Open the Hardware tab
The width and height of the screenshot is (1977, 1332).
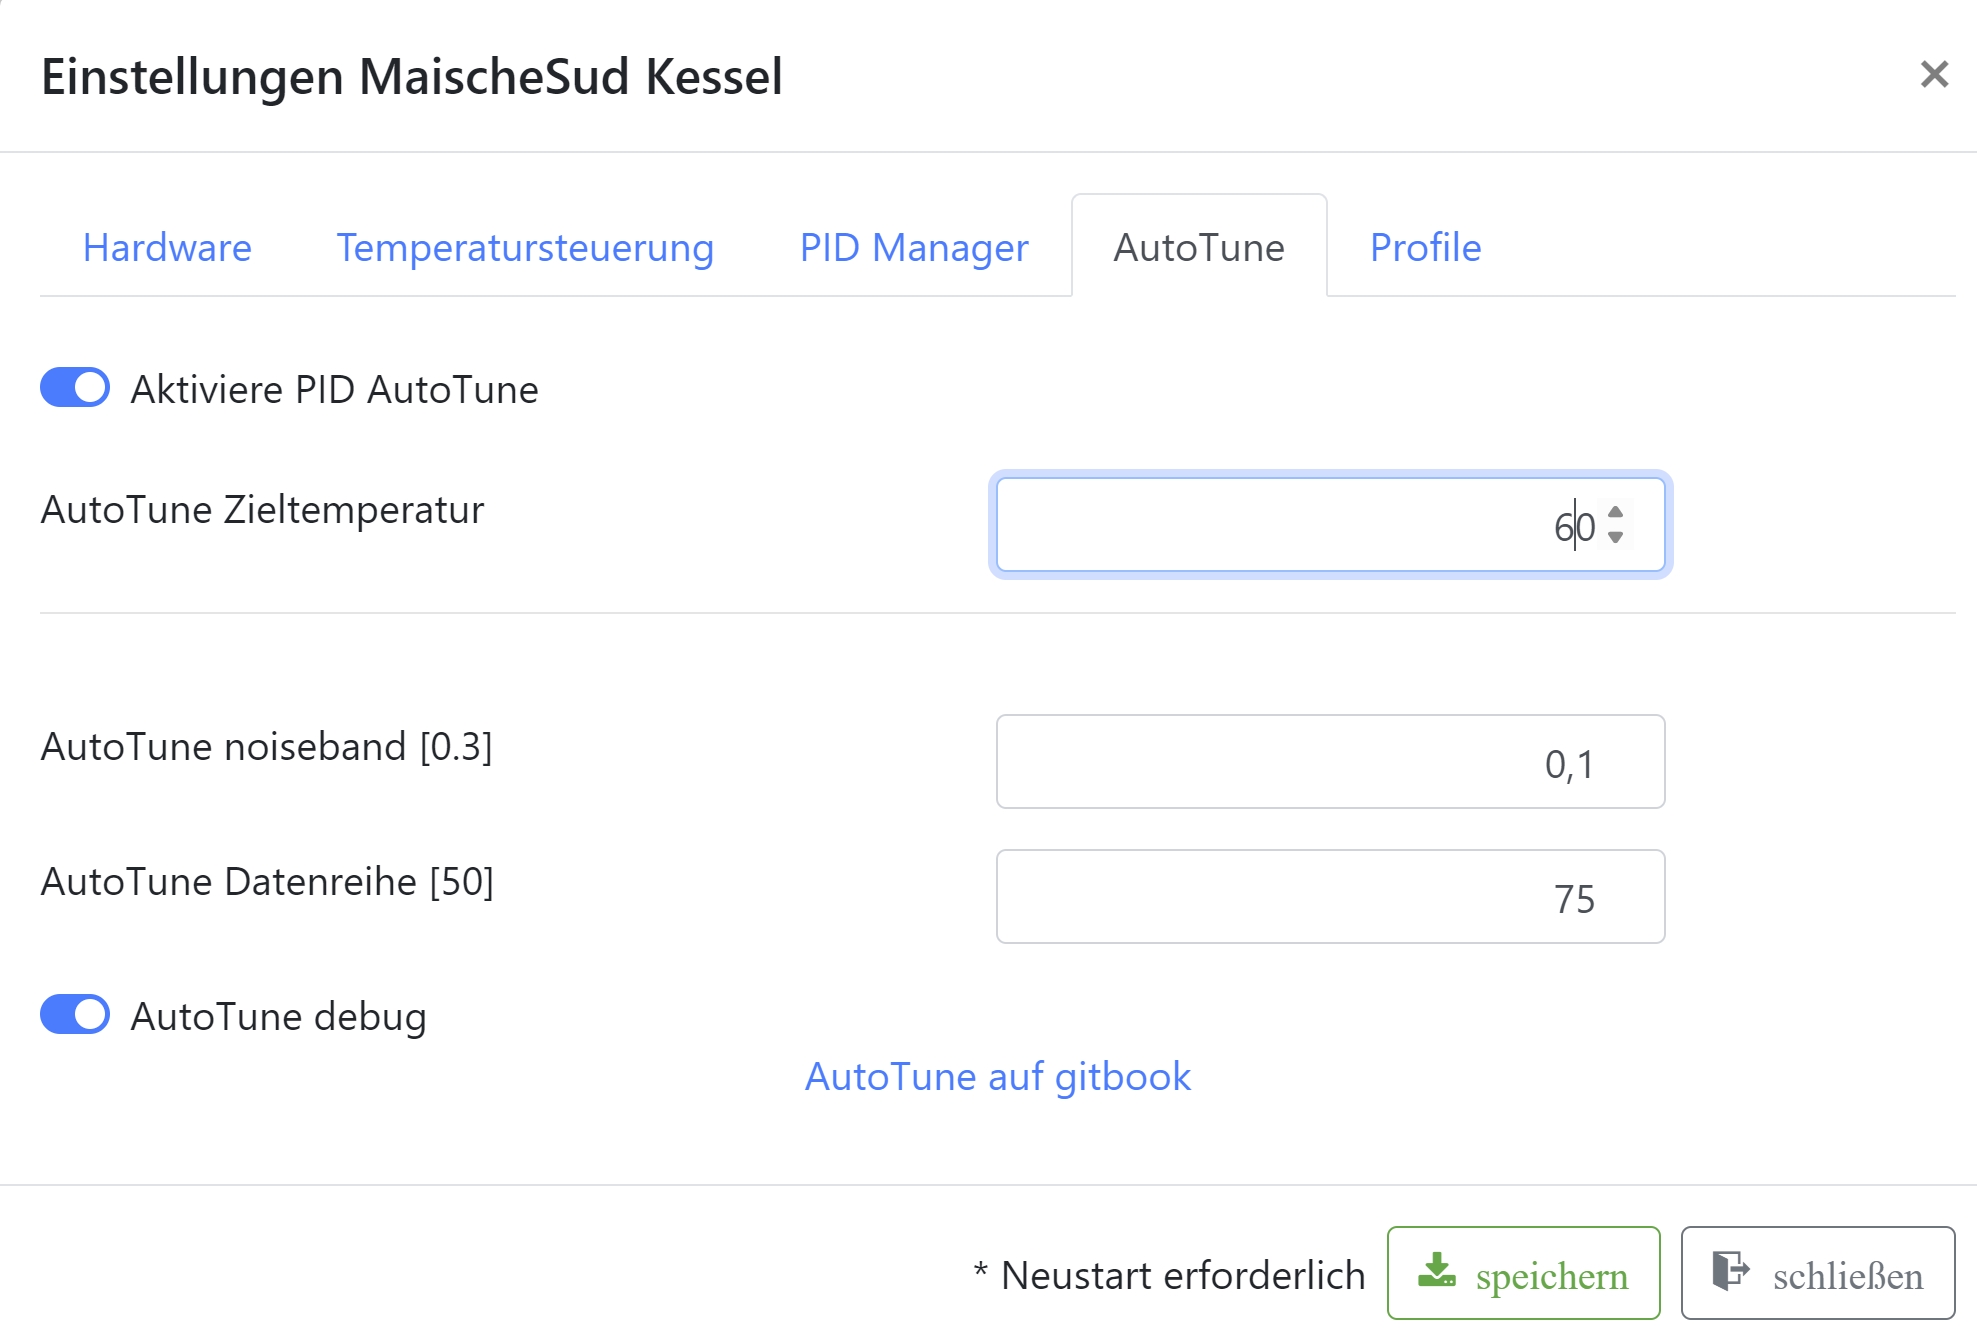click(167, 247)
